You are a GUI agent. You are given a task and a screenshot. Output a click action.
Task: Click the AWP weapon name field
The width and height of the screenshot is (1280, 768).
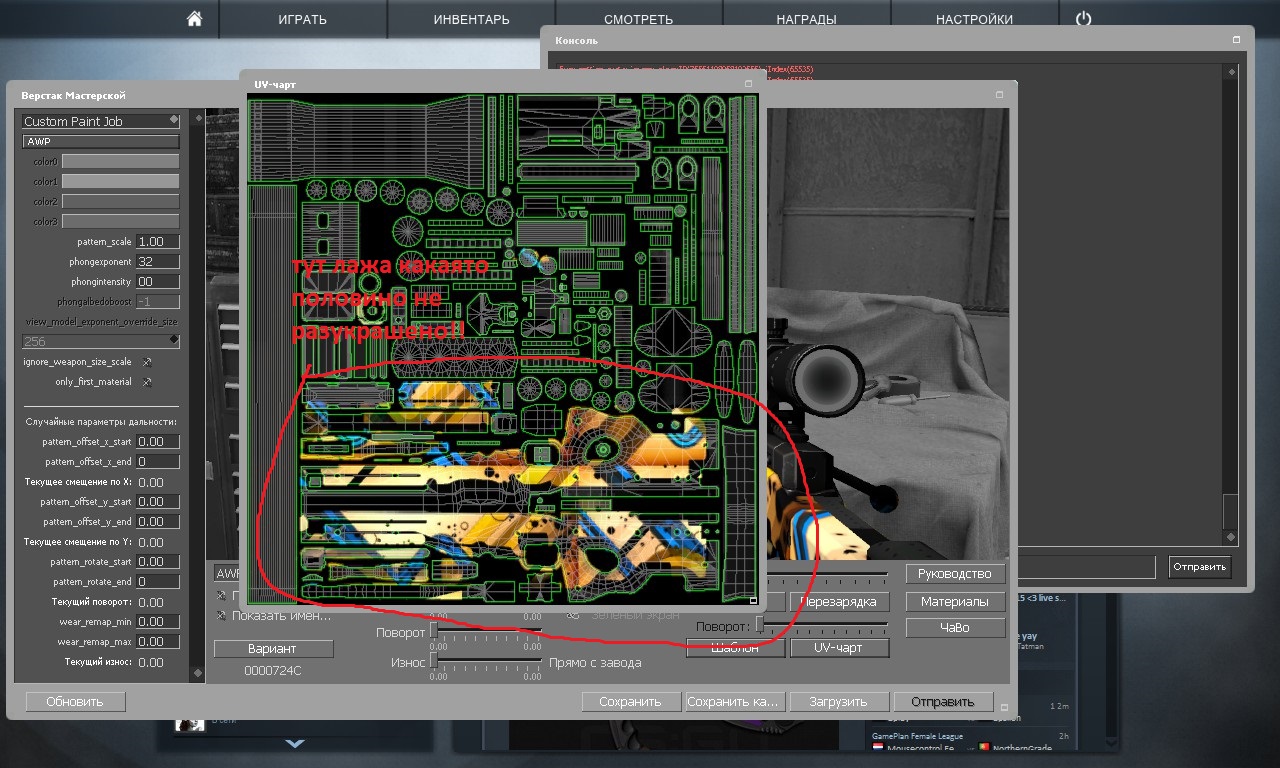tap(101, 142)
